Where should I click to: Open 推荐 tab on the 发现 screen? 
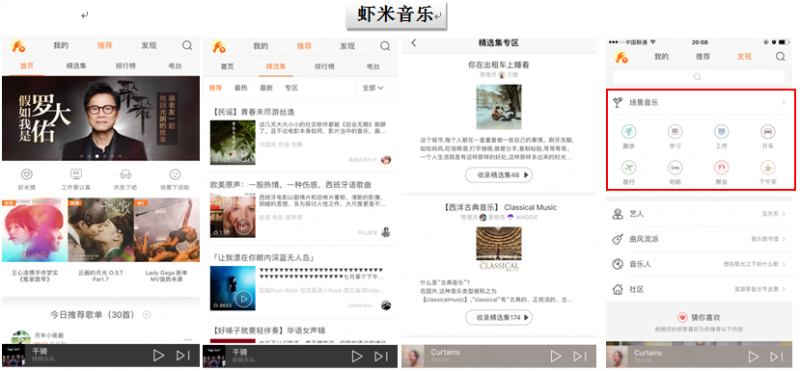tap(703, 57)
